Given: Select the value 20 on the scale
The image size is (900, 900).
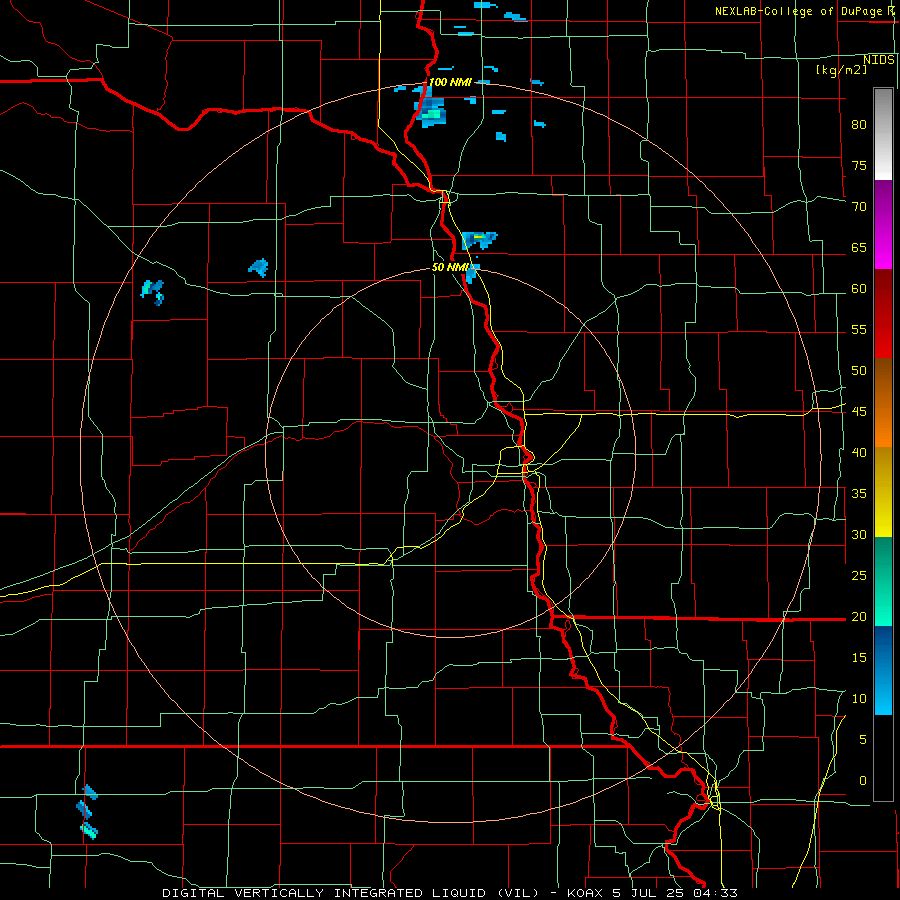Looking at the screenshot, I should coord(859,616).
